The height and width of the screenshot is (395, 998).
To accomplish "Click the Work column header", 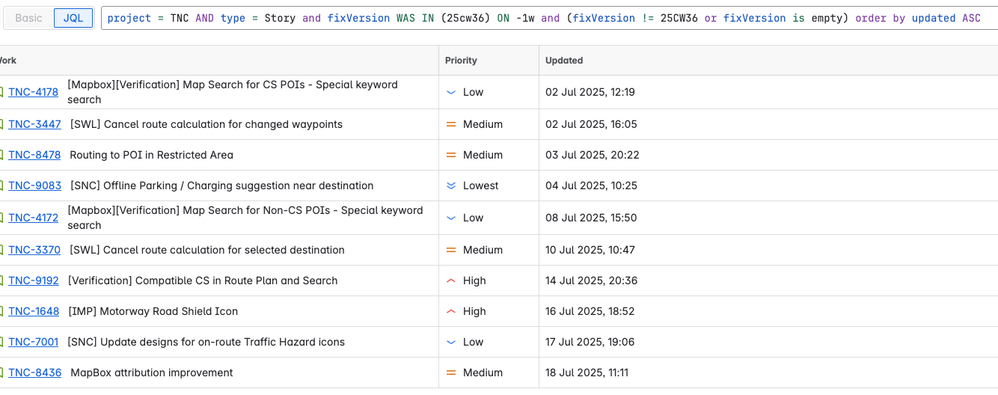I will click(x=8, y=60).
